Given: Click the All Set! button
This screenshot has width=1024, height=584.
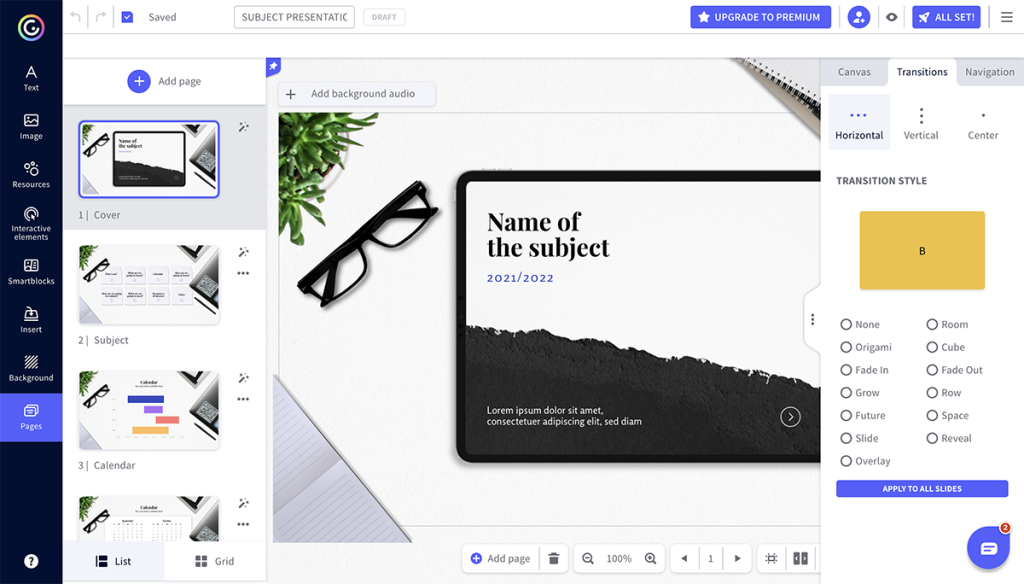Looking at the screenshot, I should (946, 17).
